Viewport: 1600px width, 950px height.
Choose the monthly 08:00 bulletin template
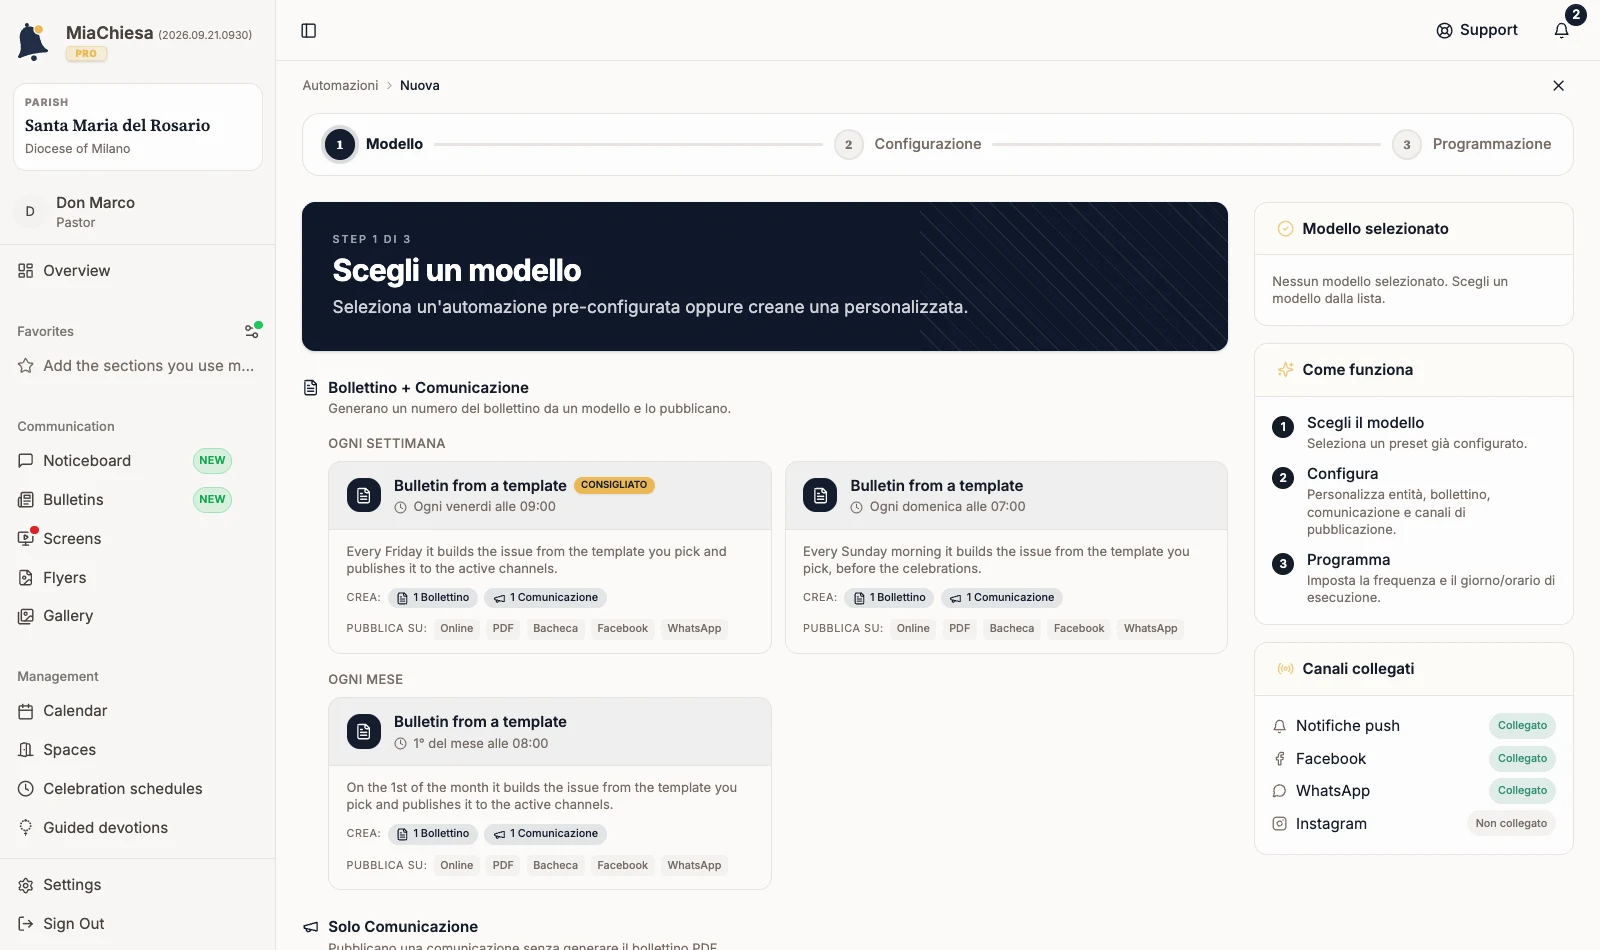(550, 794)
